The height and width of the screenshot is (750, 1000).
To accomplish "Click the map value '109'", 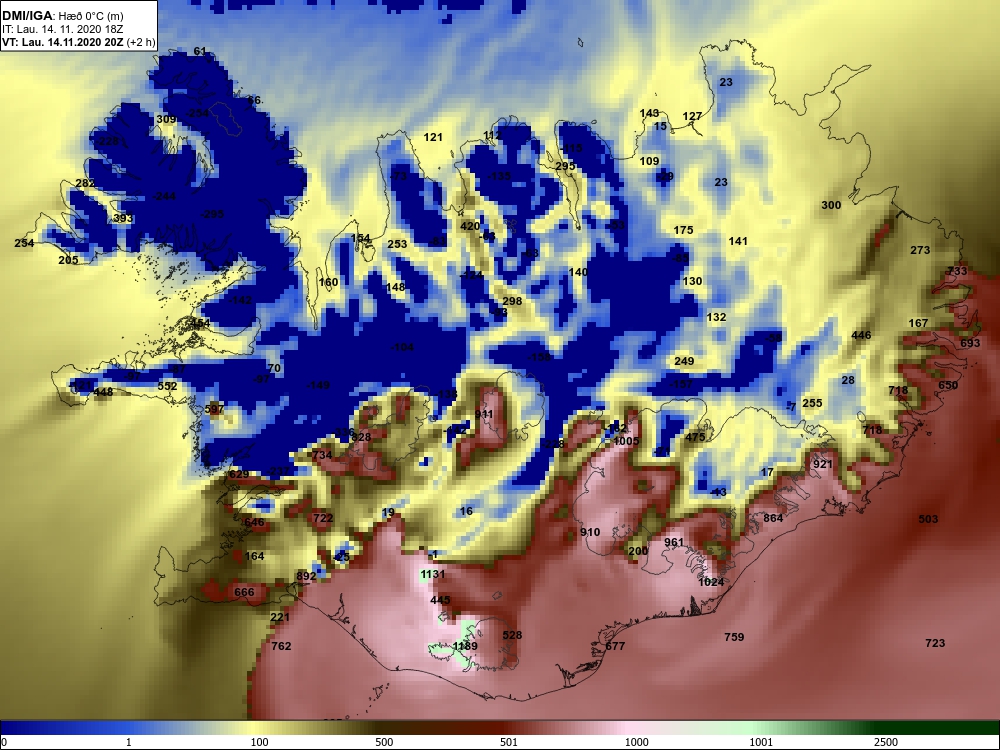I will 649,161.
